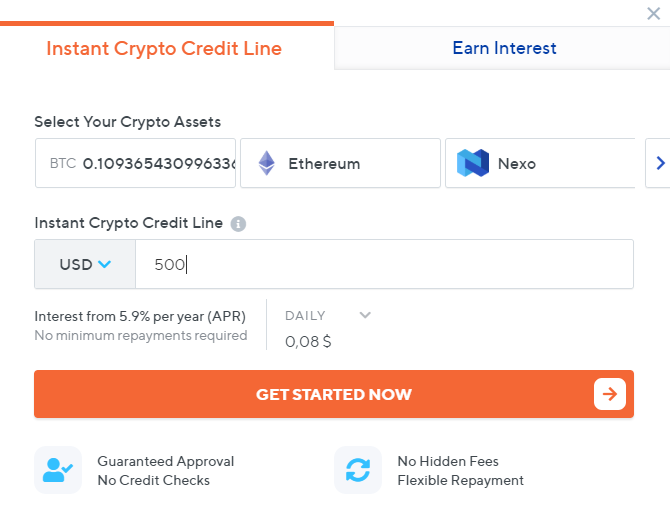
Task: Click the Nexo logo icon
Action: point(472,163)
